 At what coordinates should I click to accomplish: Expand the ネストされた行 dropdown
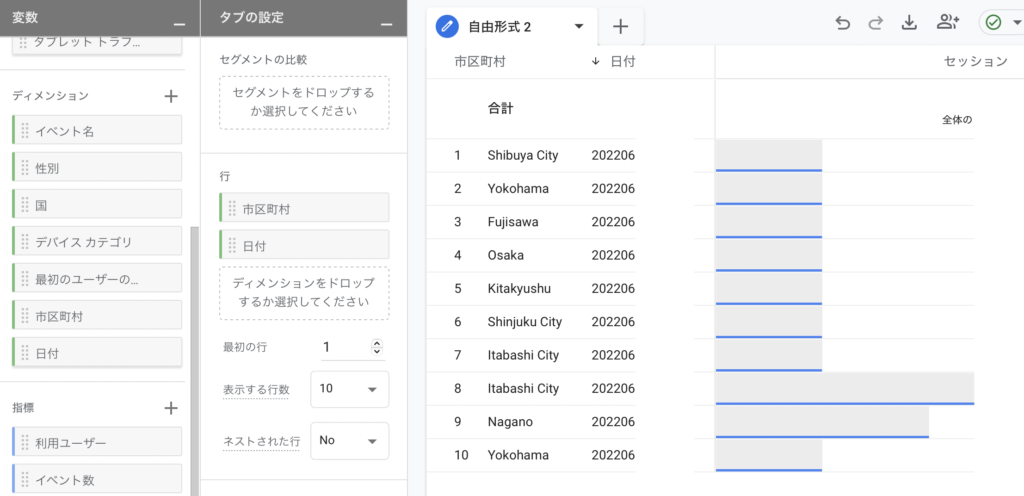[350, 440]
